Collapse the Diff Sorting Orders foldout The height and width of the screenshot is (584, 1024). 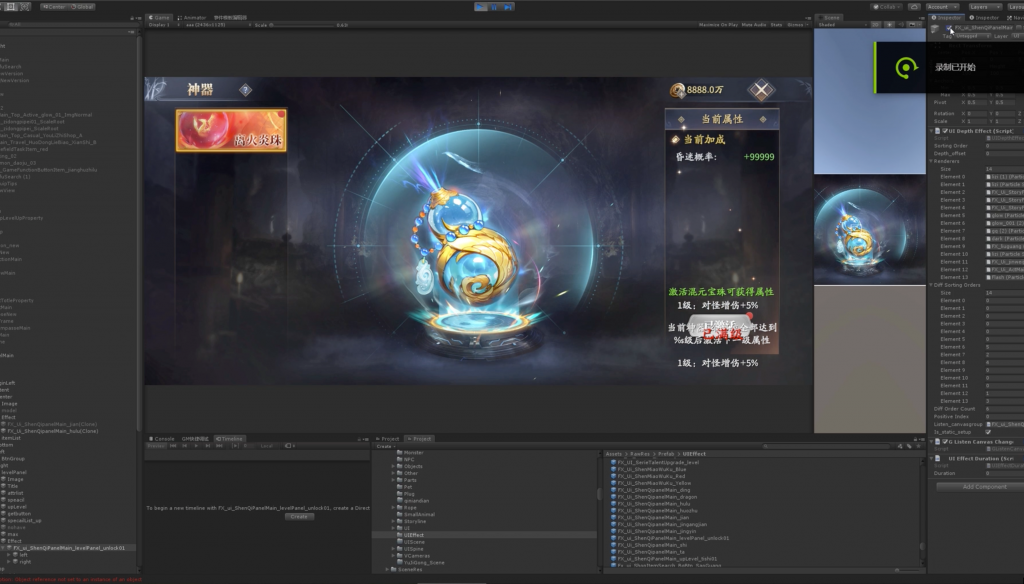pyautogui.click(x=932, y=285)
